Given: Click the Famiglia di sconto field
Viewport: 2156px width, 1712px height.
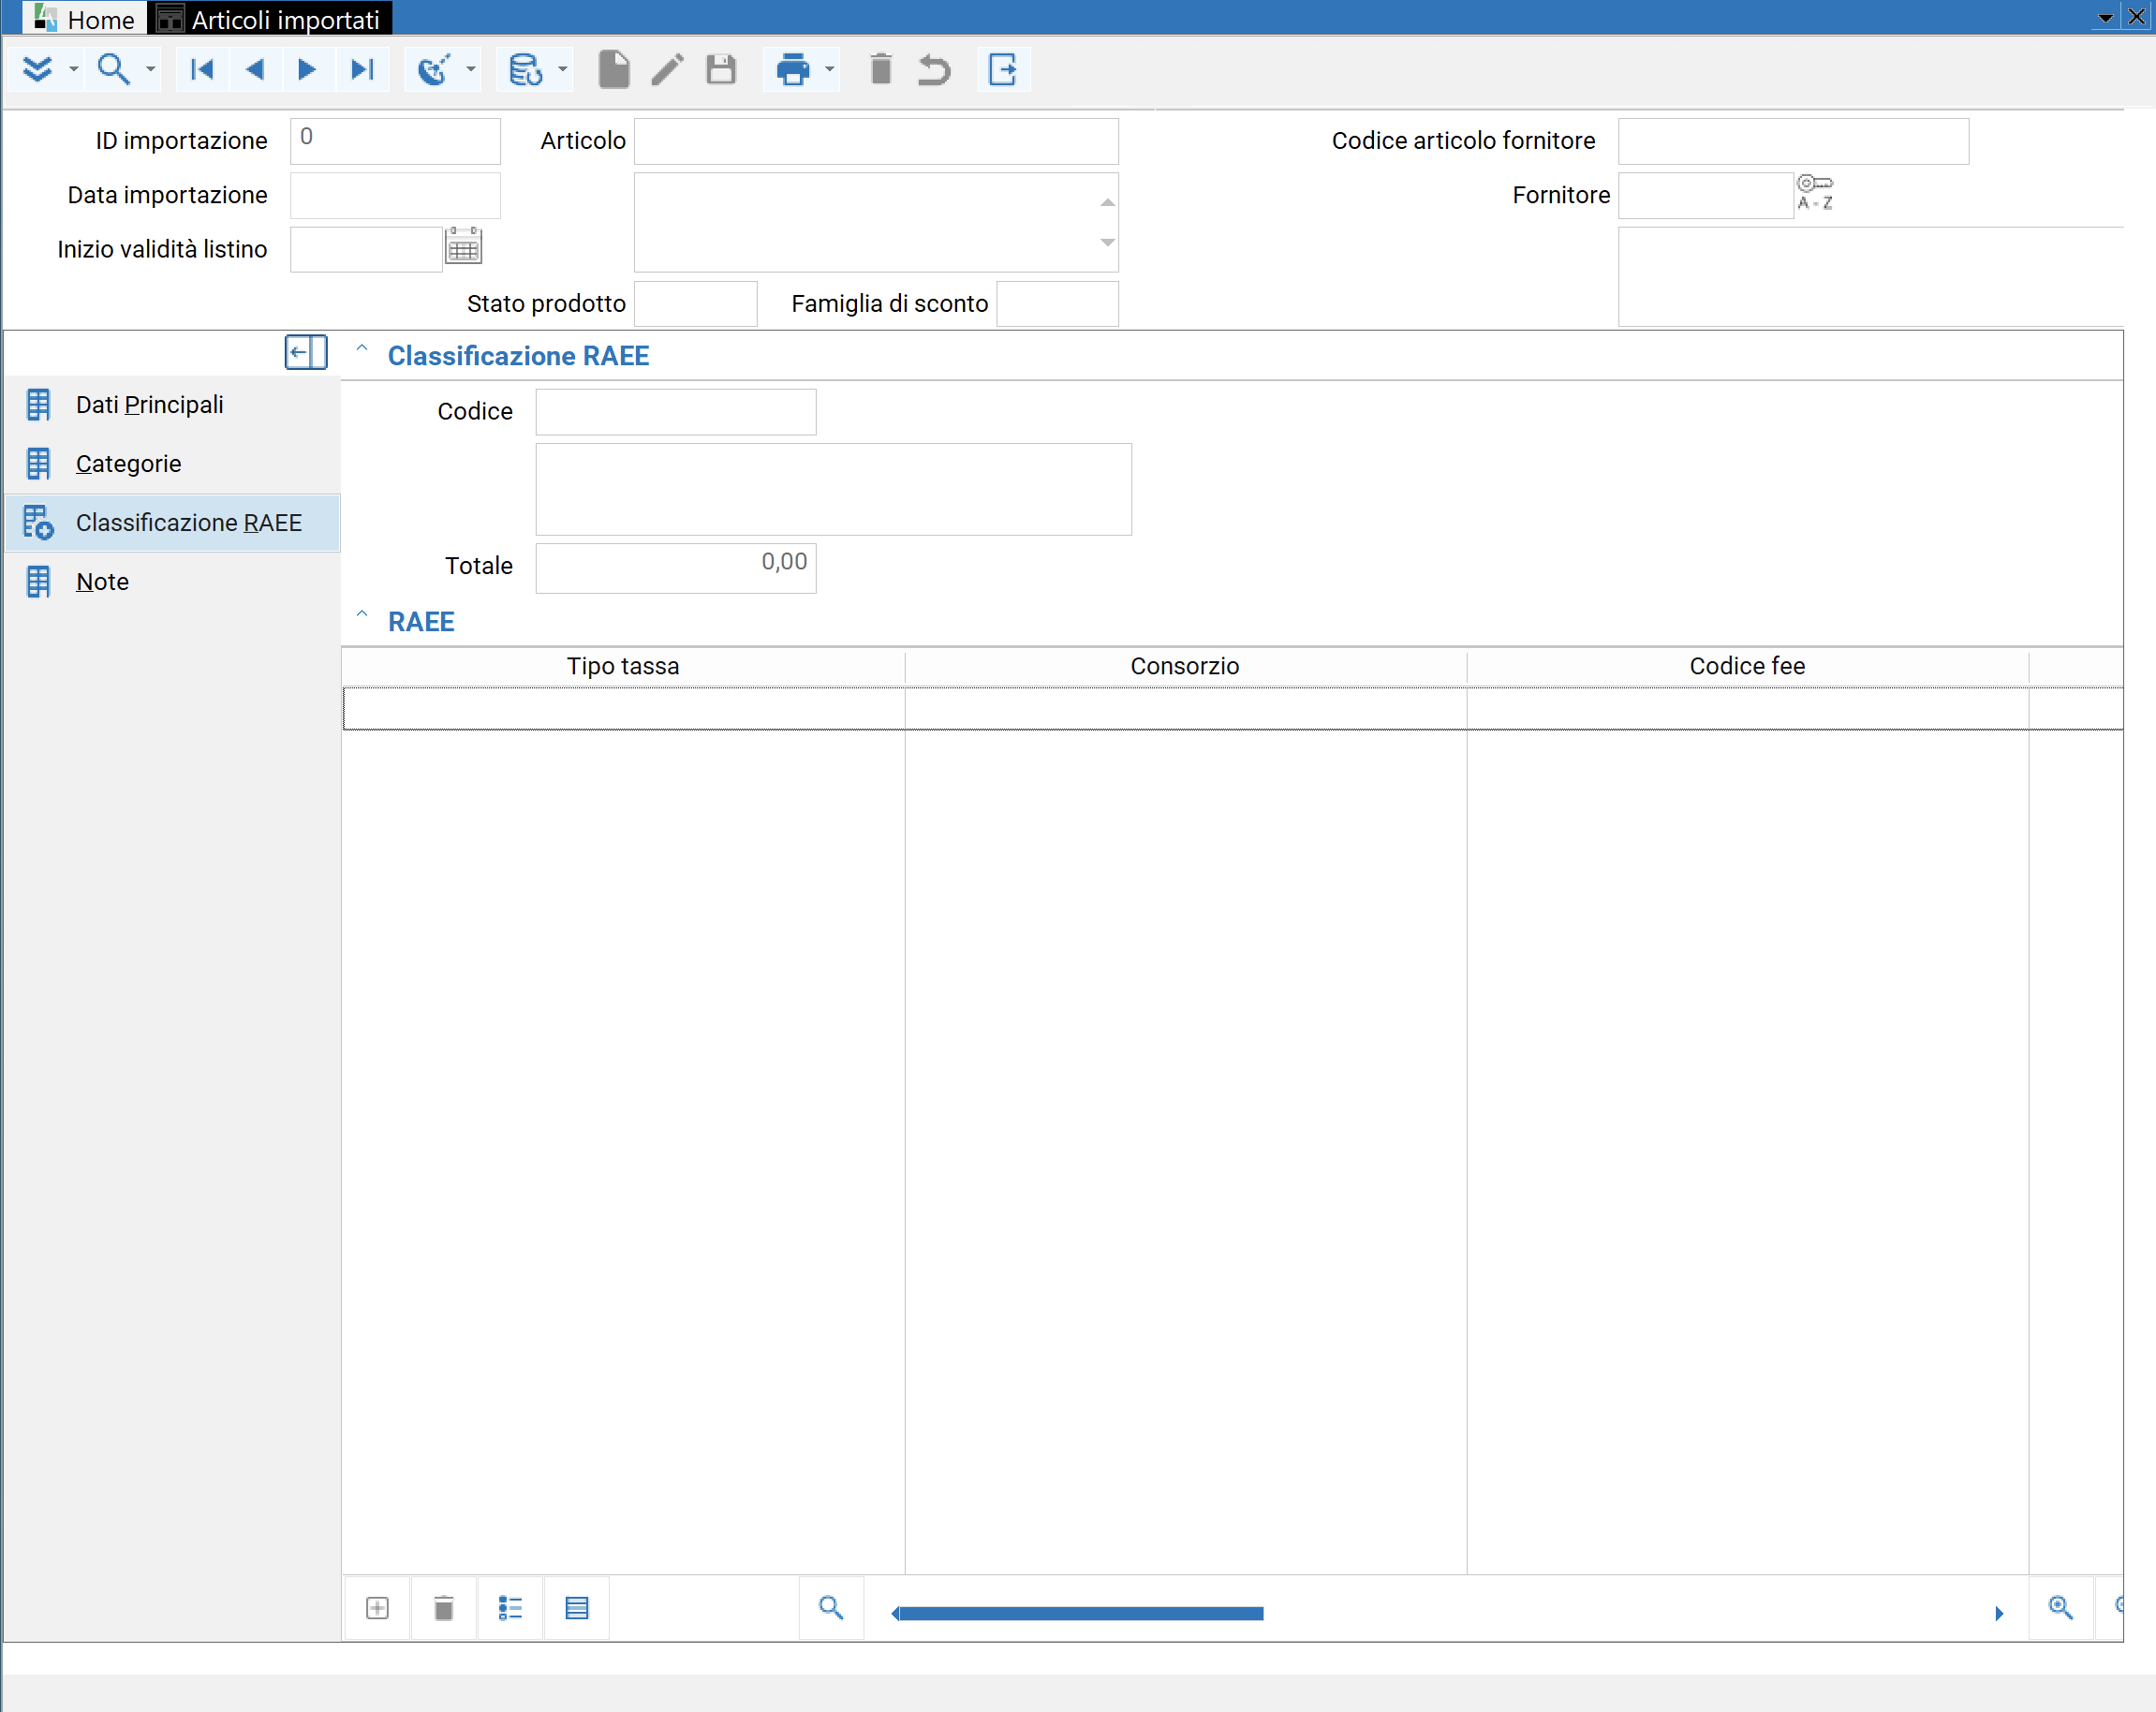Looking at the screenshot, I should [x=1058, y=303].
